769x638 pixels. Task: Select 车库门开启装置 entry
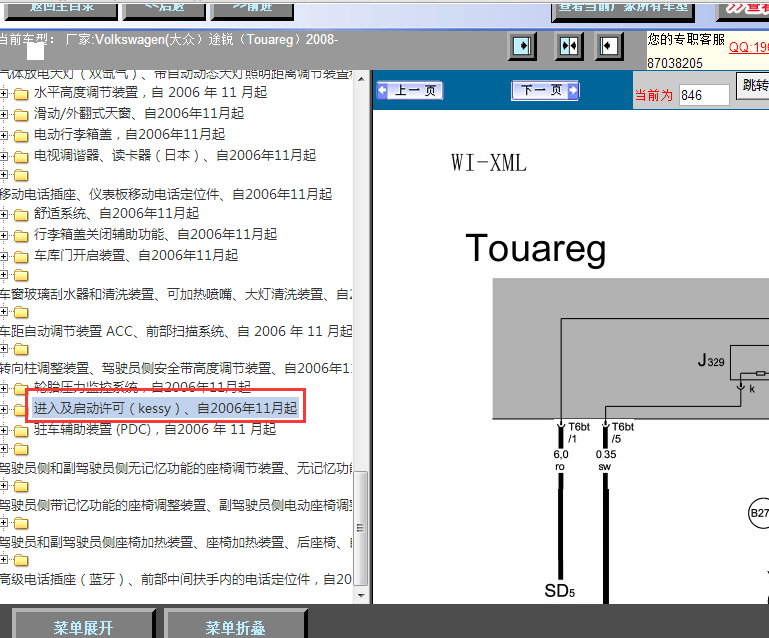click(x=136, y=255)
